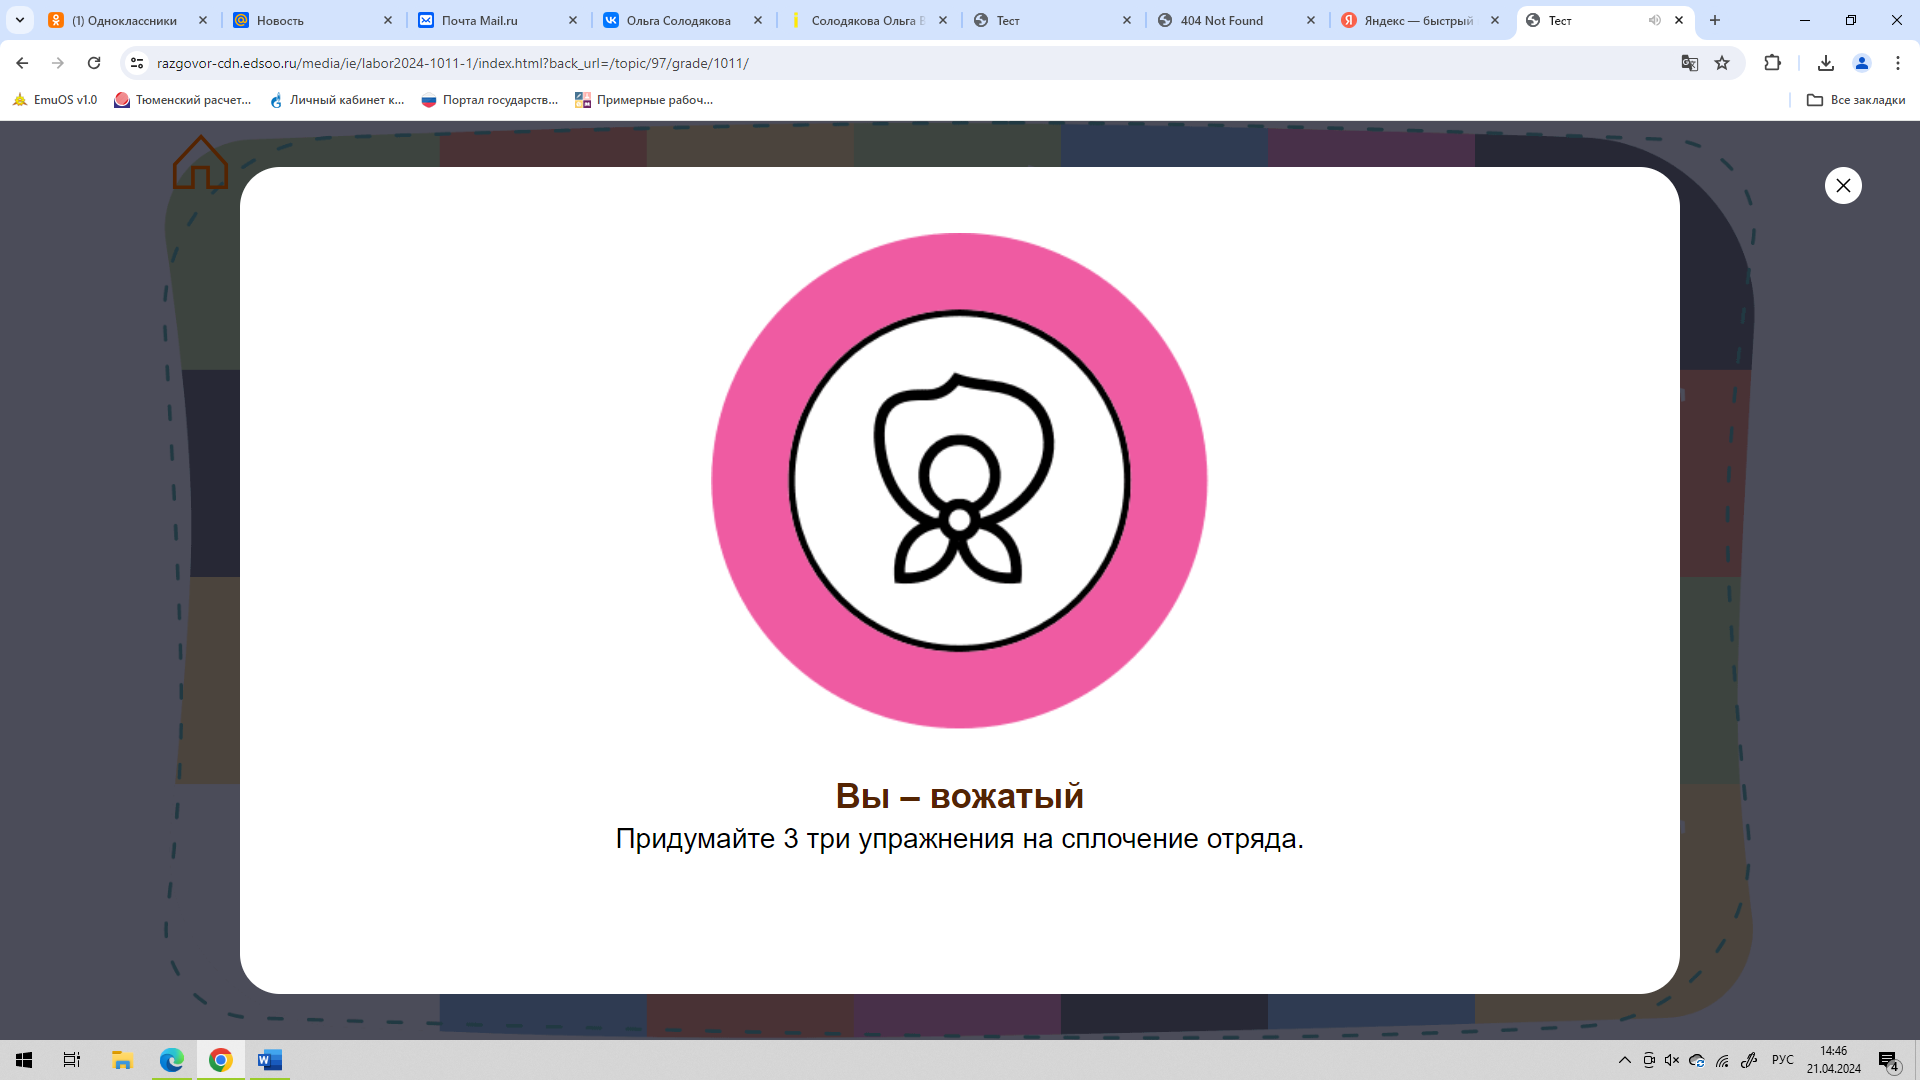This screenshot has height=1080, width=1920.
Task: Reload the page with the refresh icon
Action: coord(94,63)
